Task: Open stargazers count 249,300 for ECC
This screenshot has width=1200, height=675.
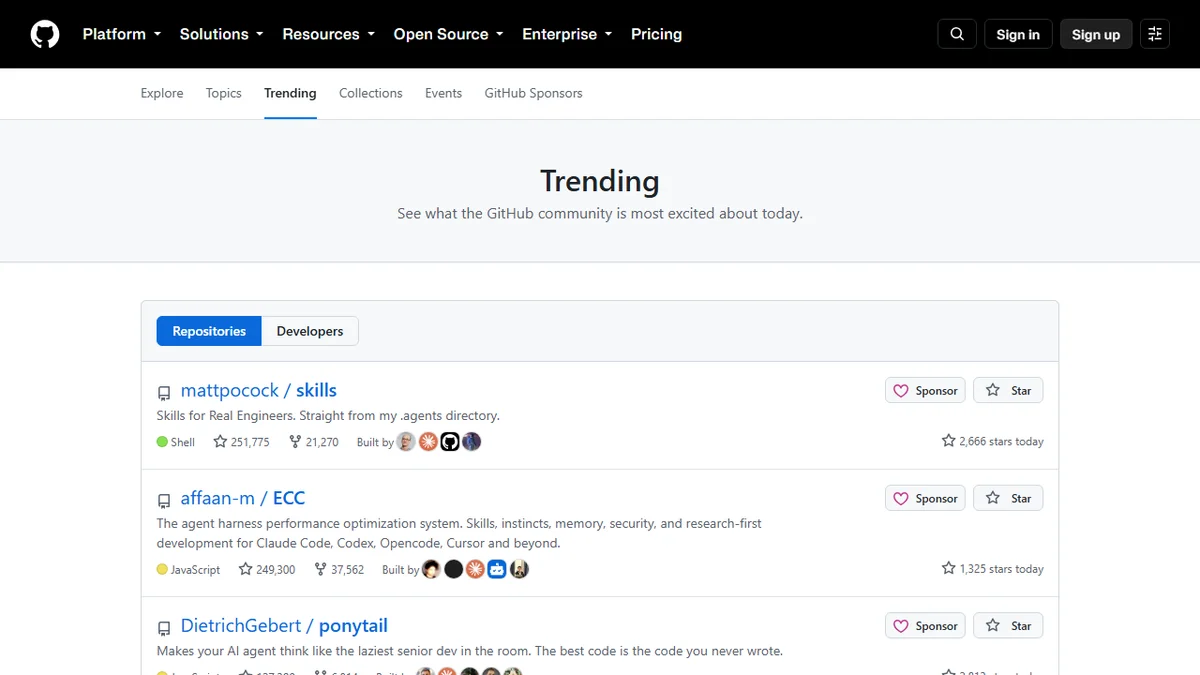Action: click(267, 569)
